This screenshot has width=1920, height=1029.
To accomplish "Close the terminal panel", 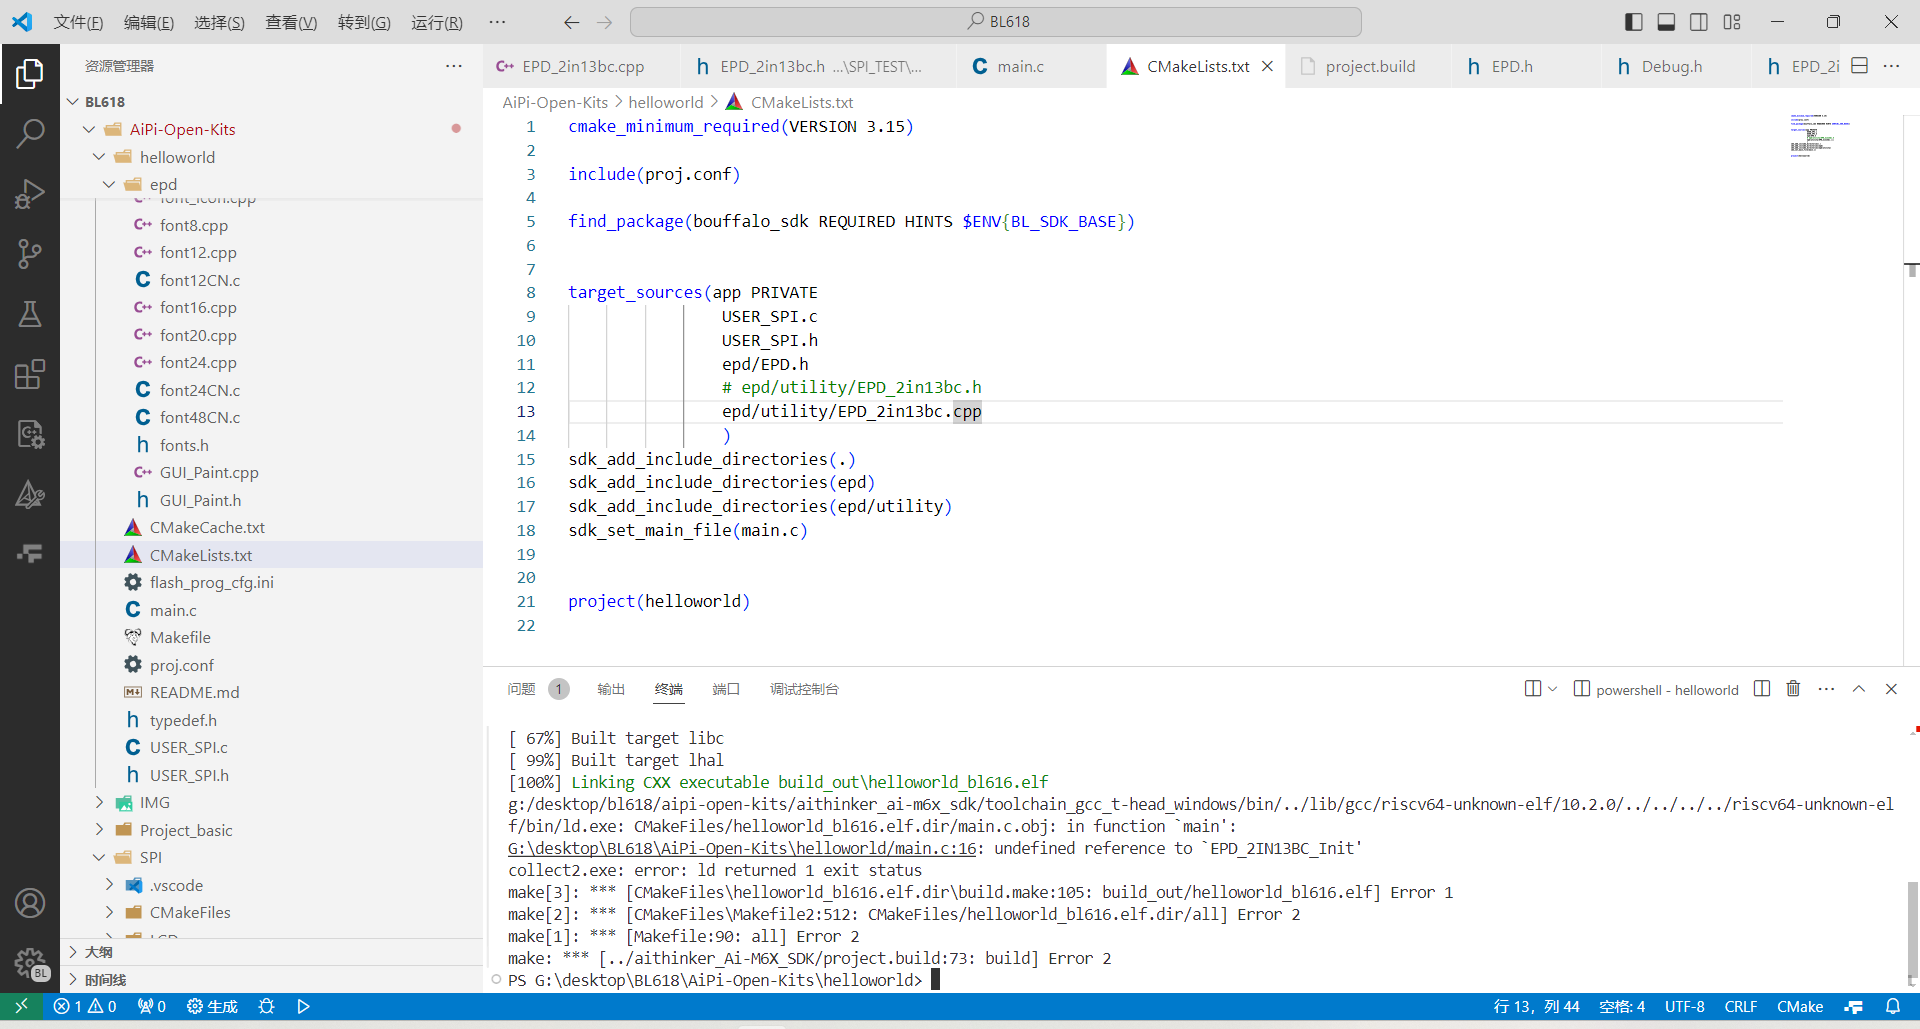I will [x=1891, y=689].
